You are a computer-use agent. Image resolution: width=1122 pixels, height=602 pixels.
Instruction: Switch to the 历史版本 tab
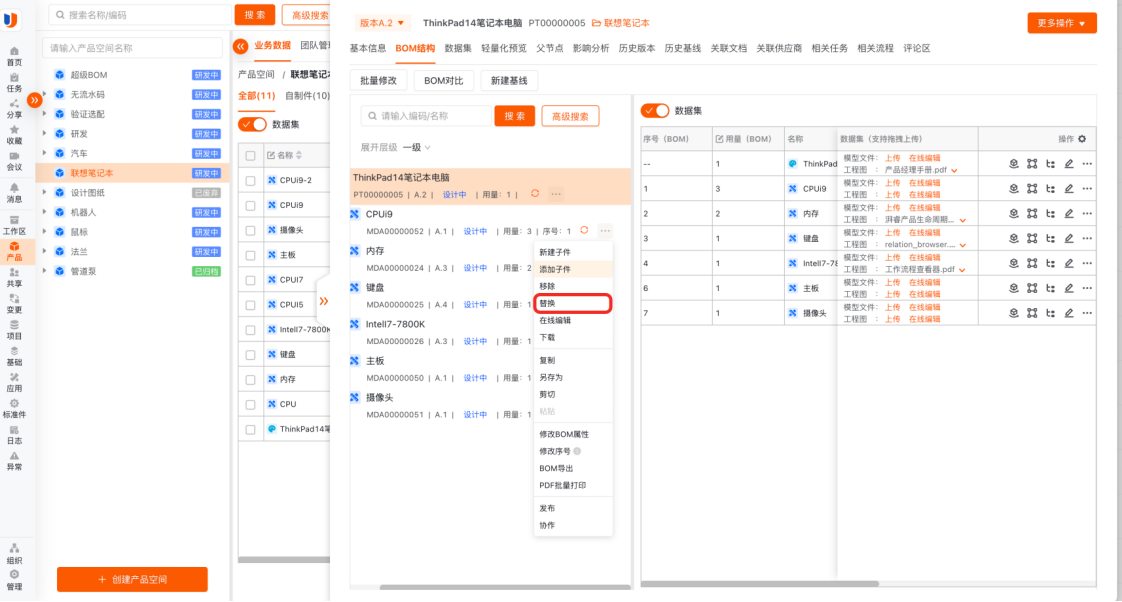point(637,48)
